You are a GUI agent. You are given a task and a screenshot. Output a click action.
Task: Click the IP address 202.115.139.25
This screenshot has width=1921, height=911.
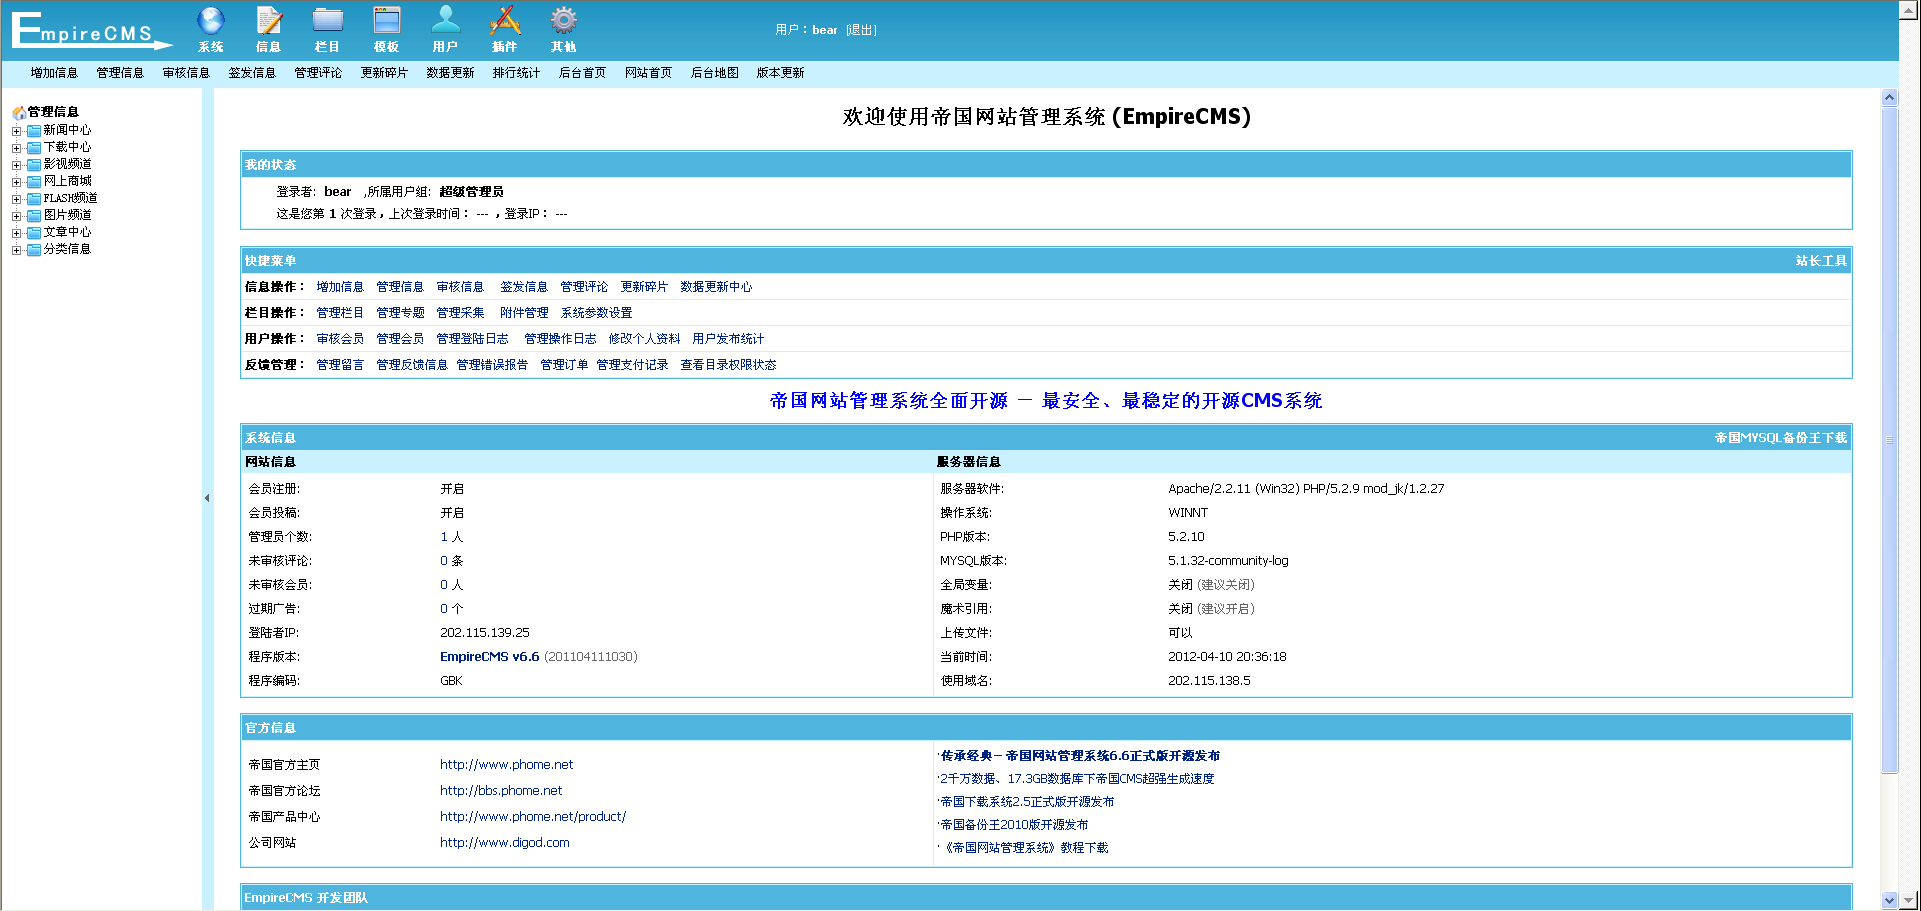click(x=485, y=633)
